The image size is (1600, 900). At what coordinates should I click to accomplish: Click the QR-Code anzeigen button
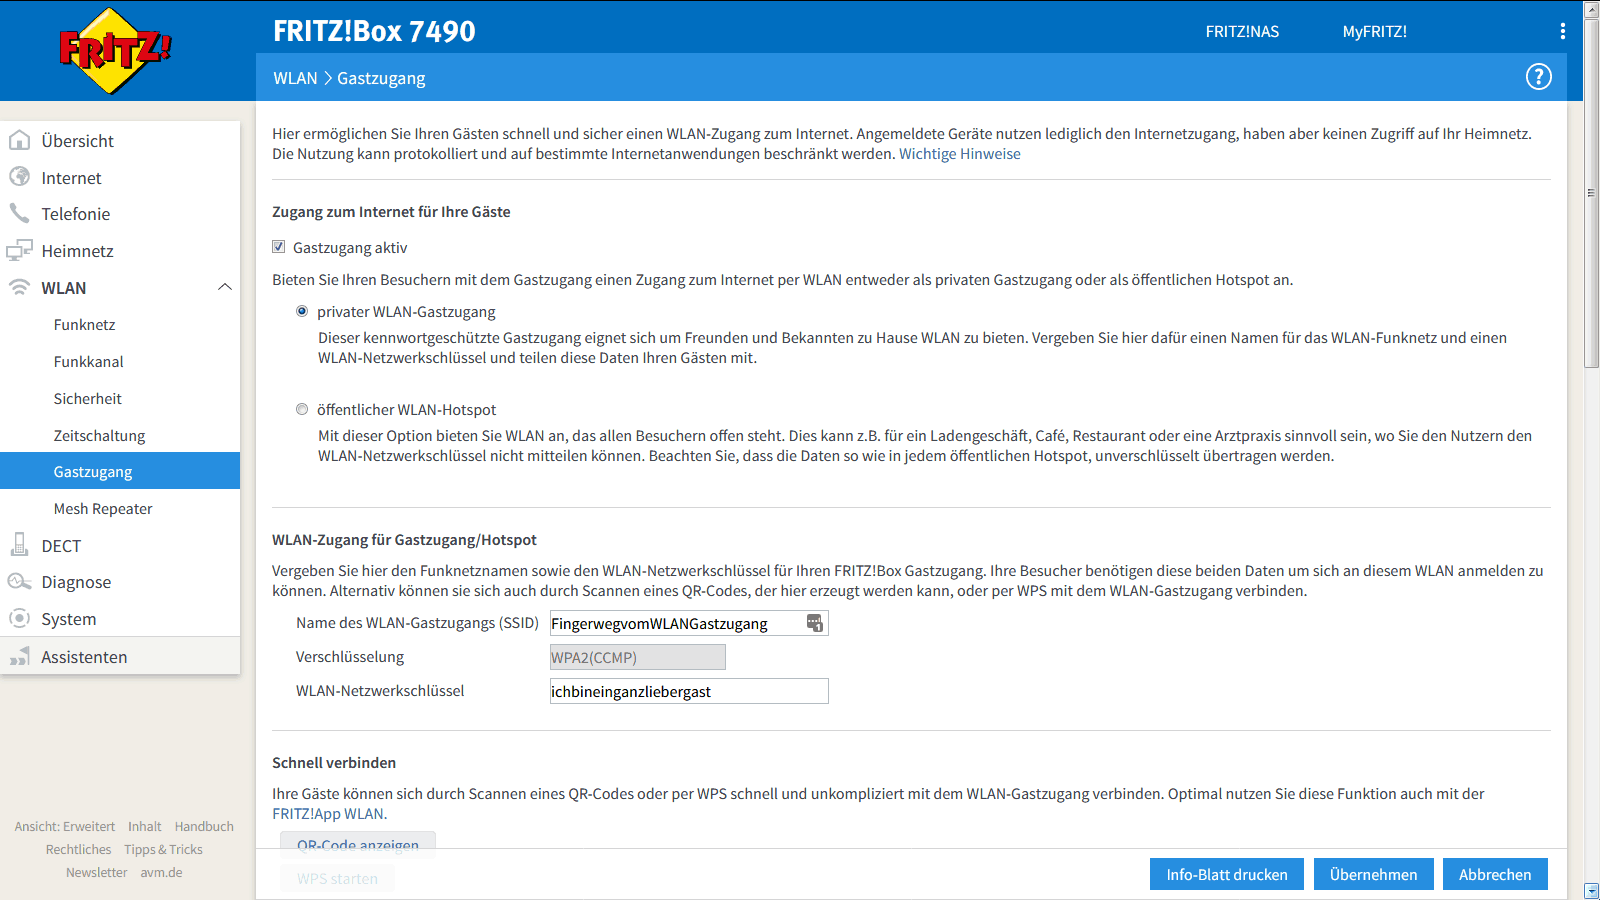coord(358,844)
